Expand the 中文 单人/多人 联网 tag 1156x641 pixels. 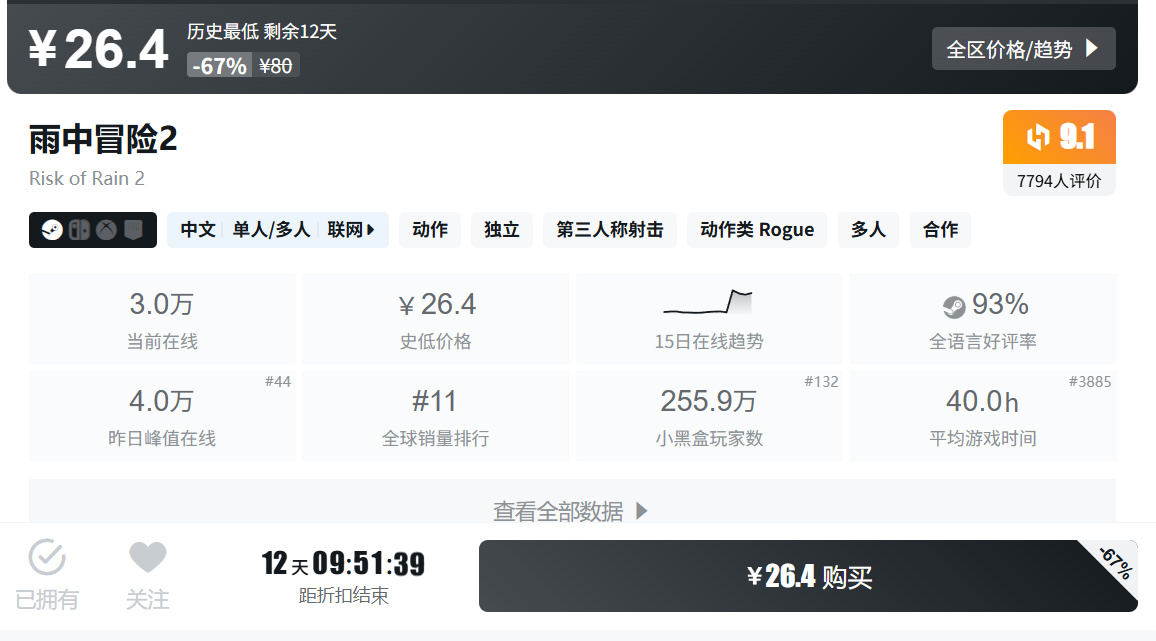coord(278,230)
